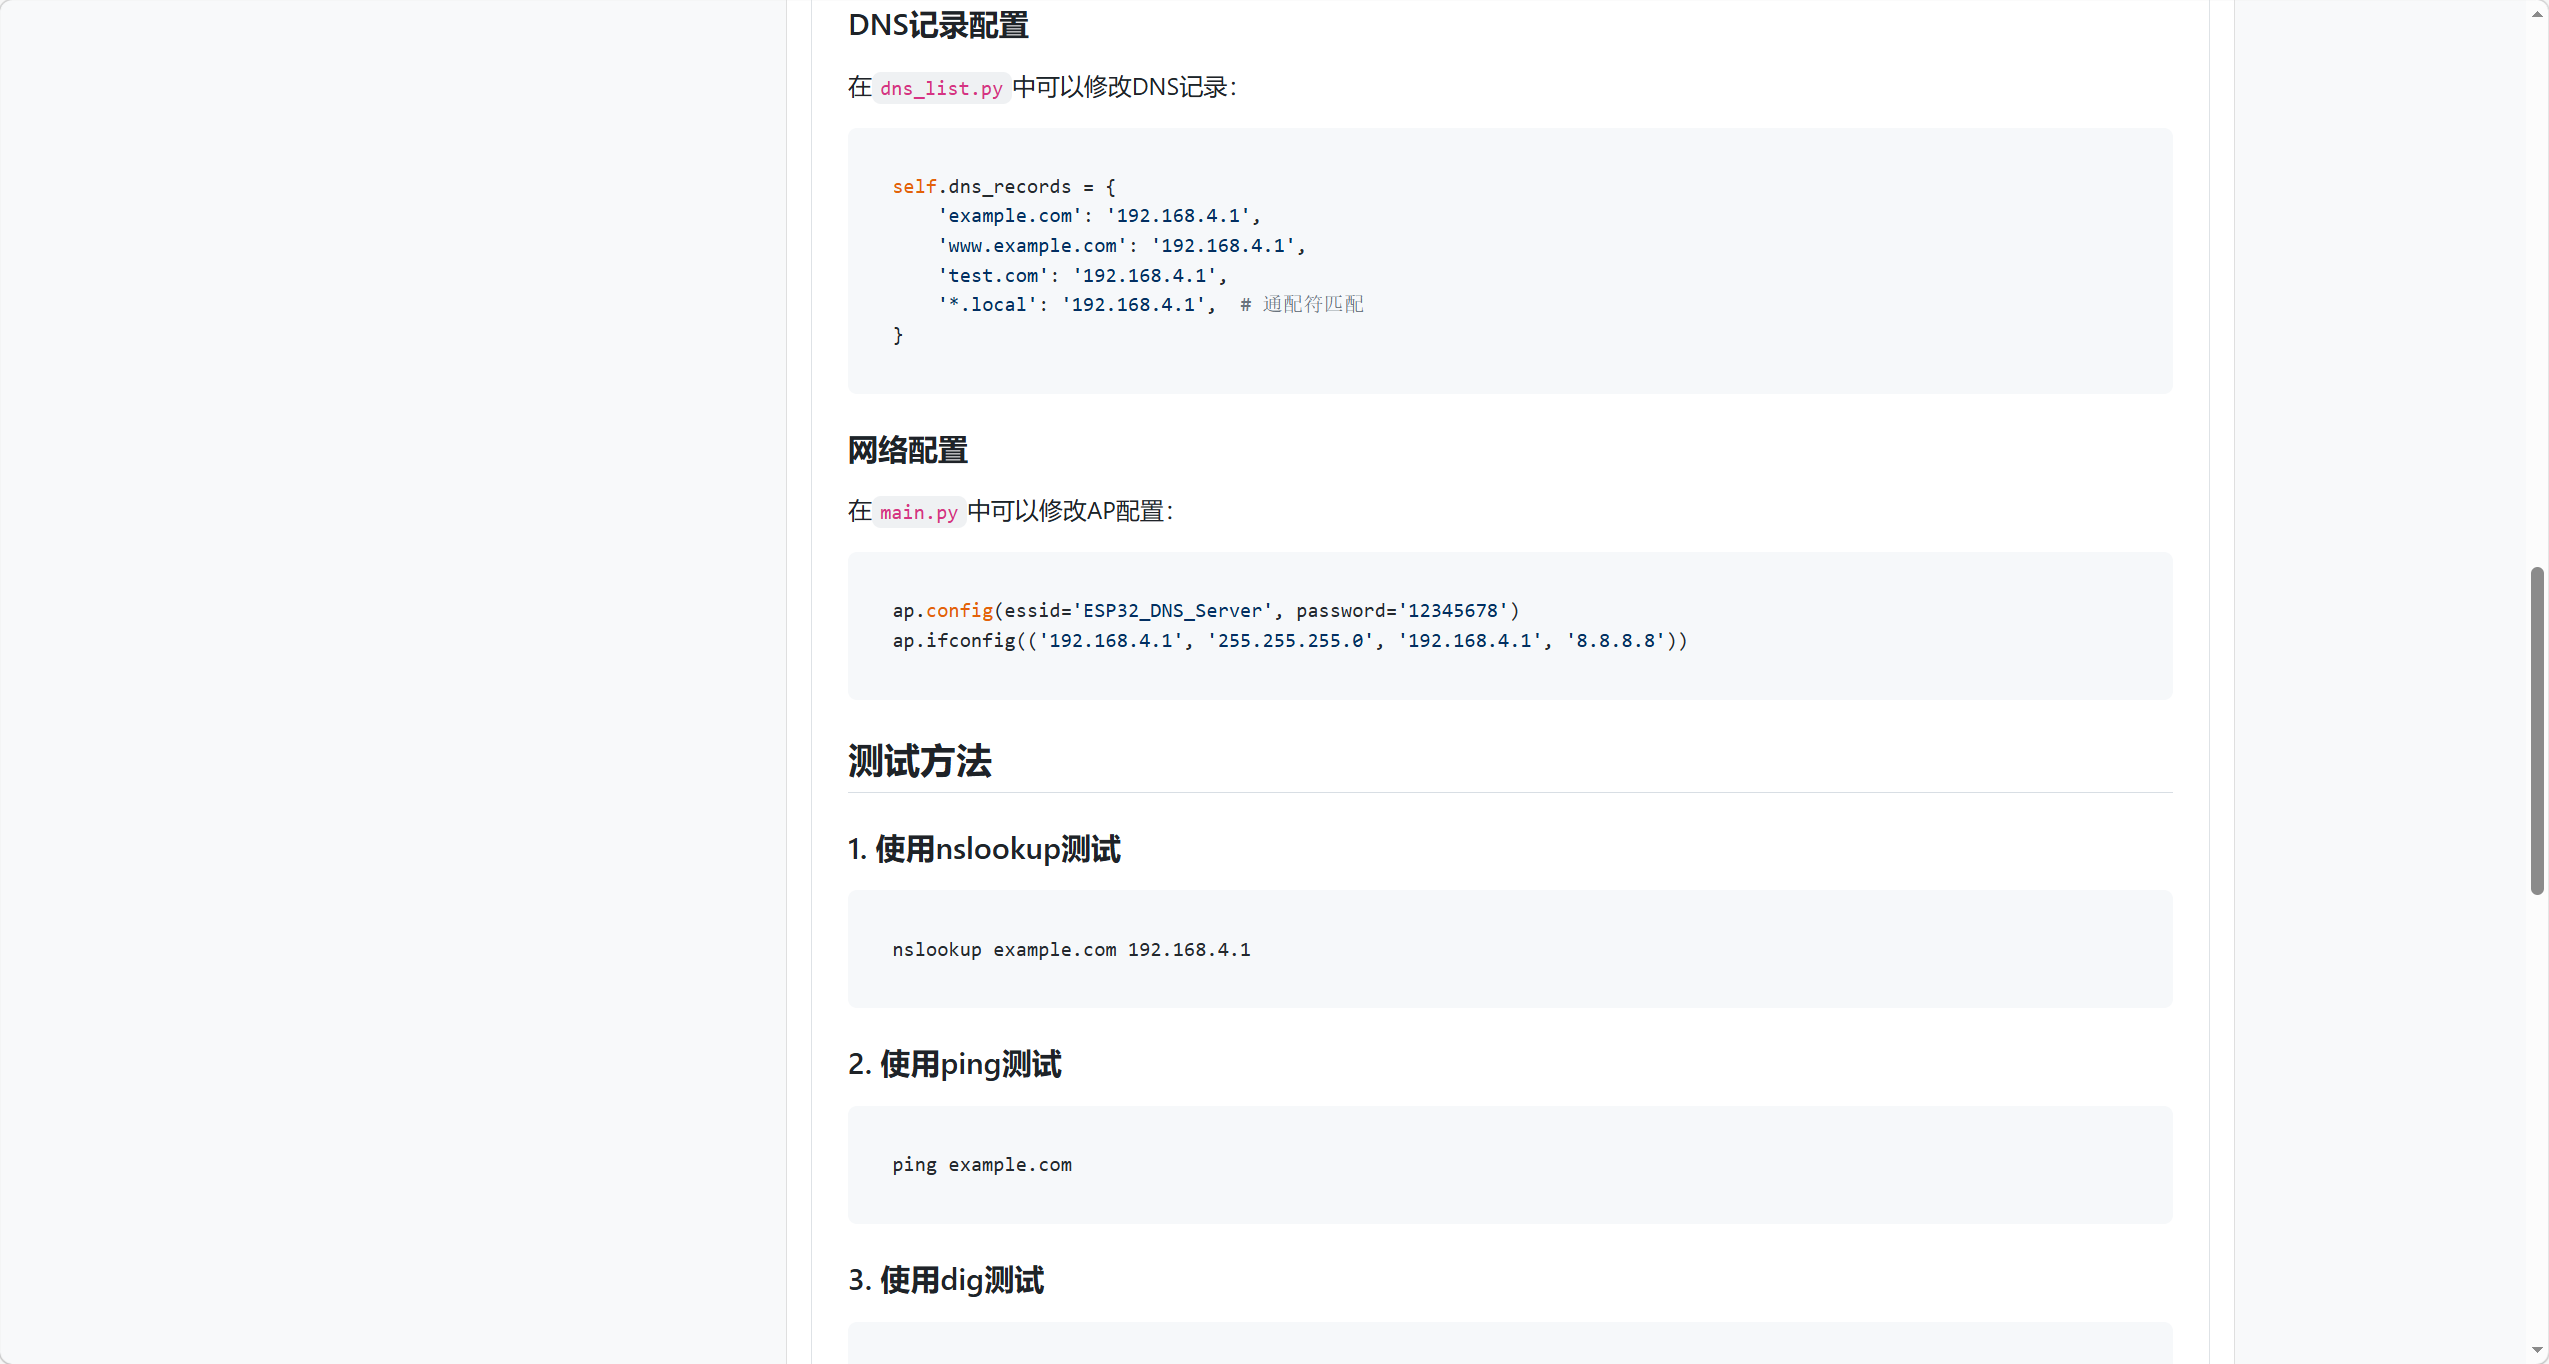
Task: Click the main.py inline code
Action: pyautogui.click(x=918, y=512)
